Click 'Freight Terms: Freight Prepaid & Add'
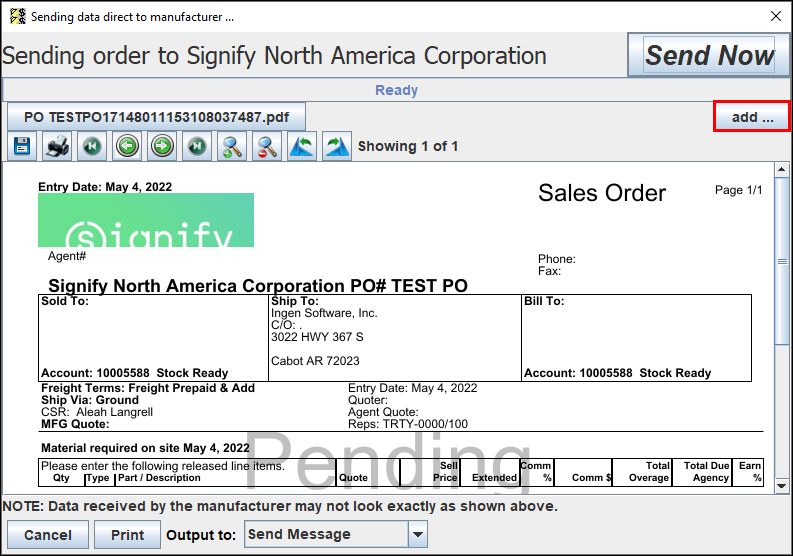793x556 pixels. click(x=148, y=388)
